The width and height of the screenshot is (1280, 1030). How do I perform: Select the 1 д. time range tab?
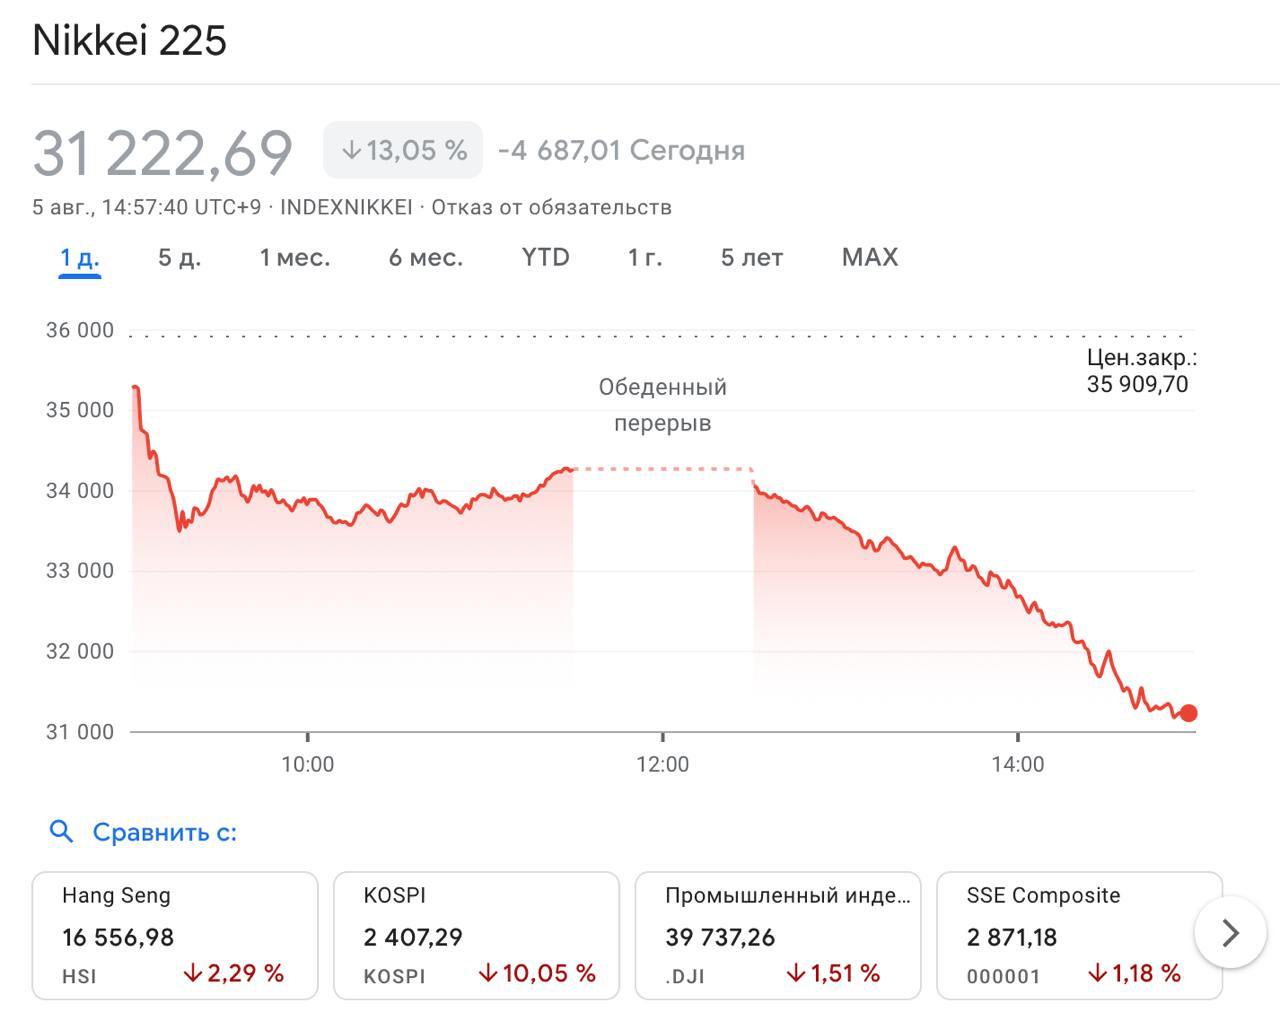(79, 257)
